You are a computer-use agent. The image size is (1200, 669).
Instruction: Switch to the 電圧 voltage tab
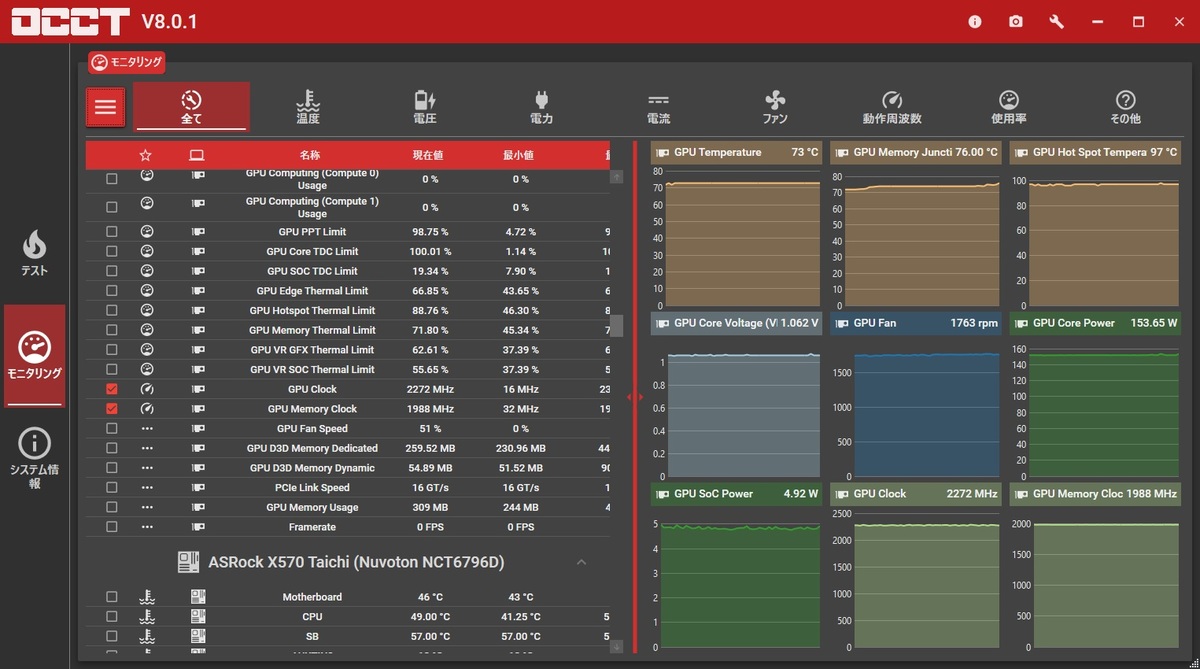tap(425, 107)
